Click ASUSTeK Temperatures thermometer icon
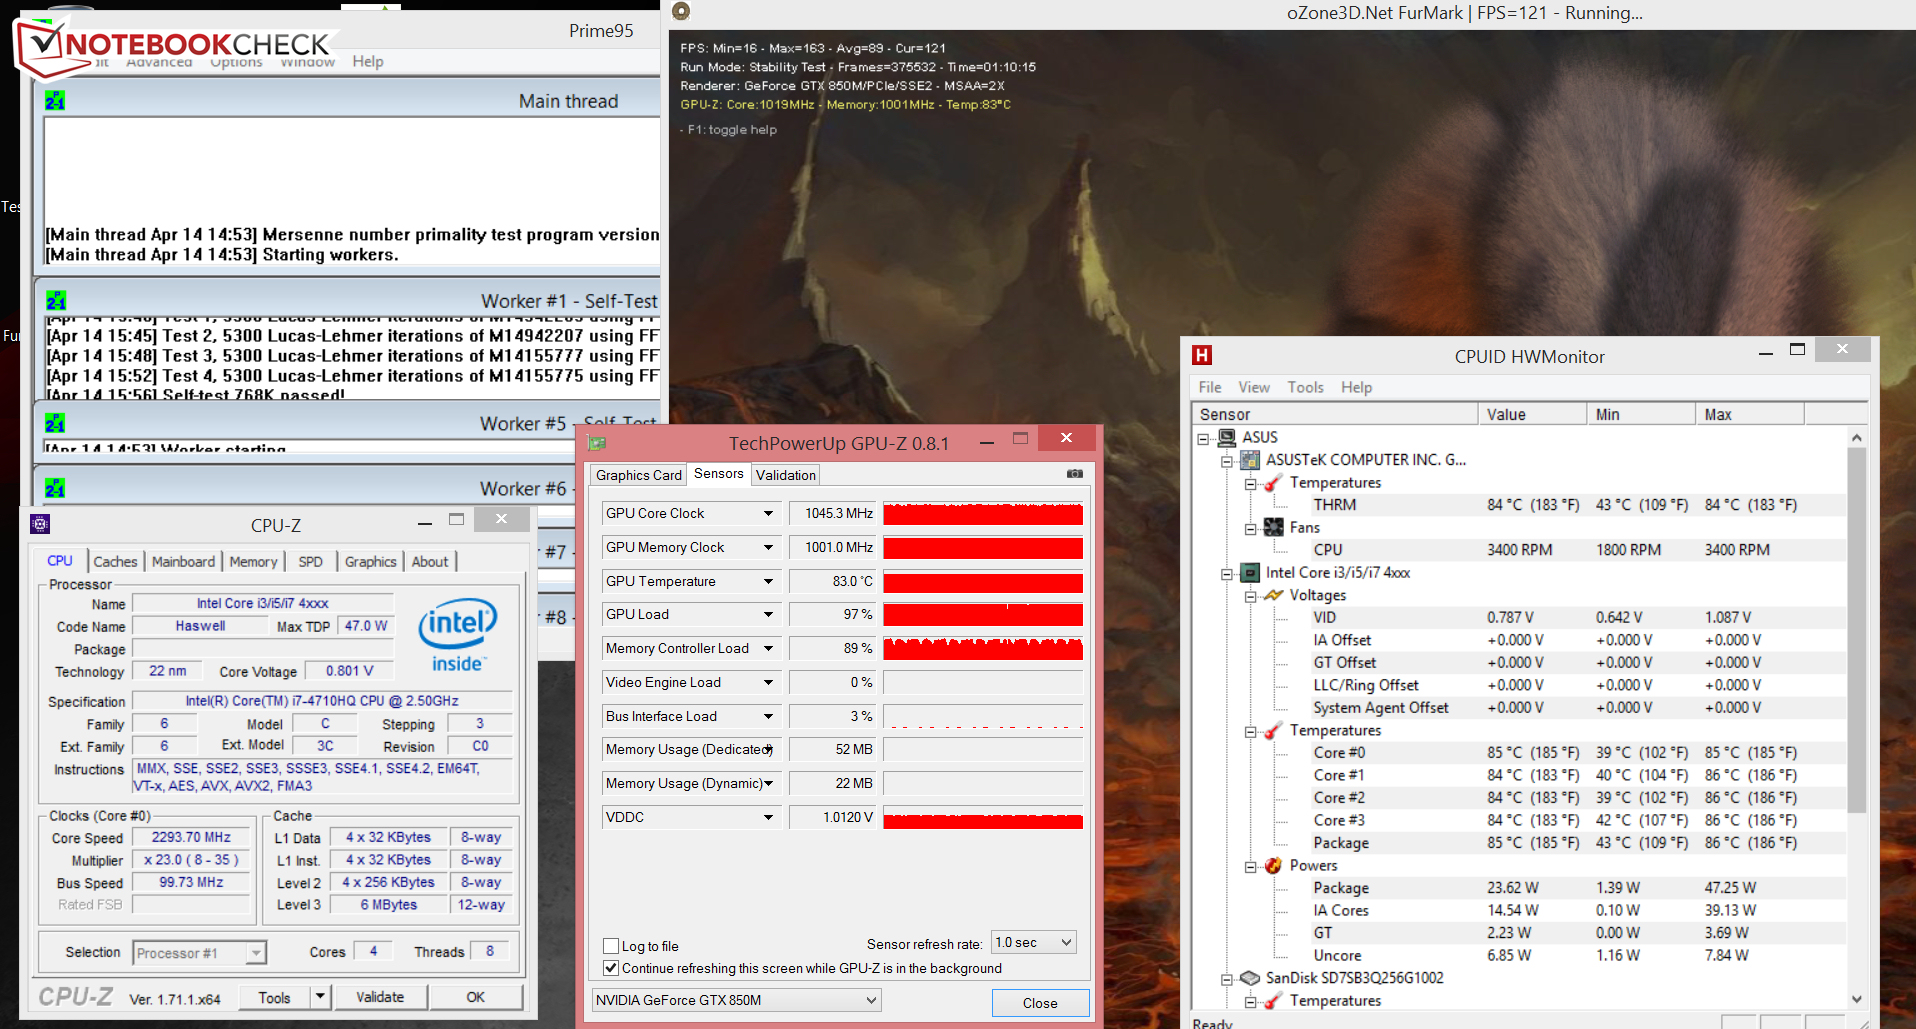The height and width of the screenshot is (1029, 1916). click(x=1274, y=482)
